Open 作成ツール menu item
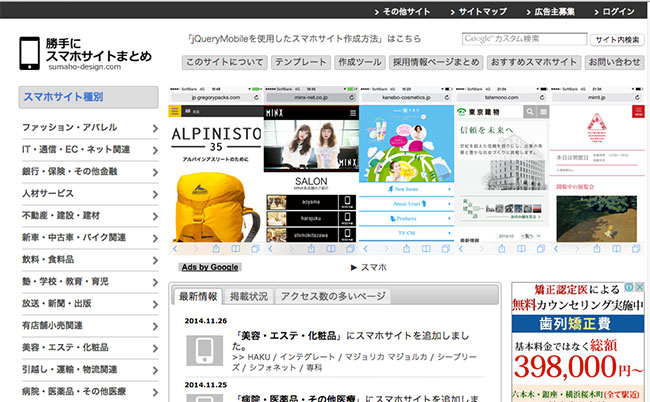The image size is (650, 402). pyautogui.click(x=360, y=63)
